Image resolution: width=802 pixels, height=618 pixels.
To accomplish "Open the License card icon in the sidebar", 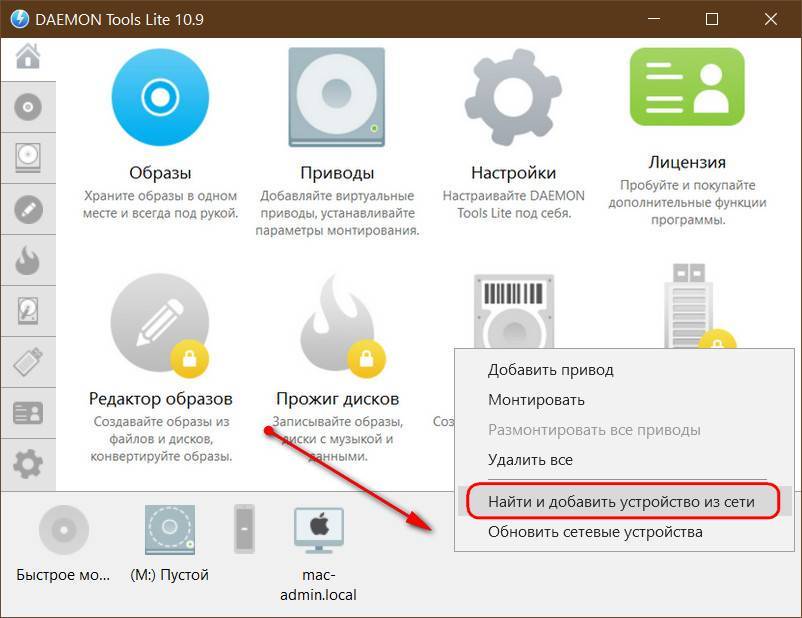I will click(28, 413).
